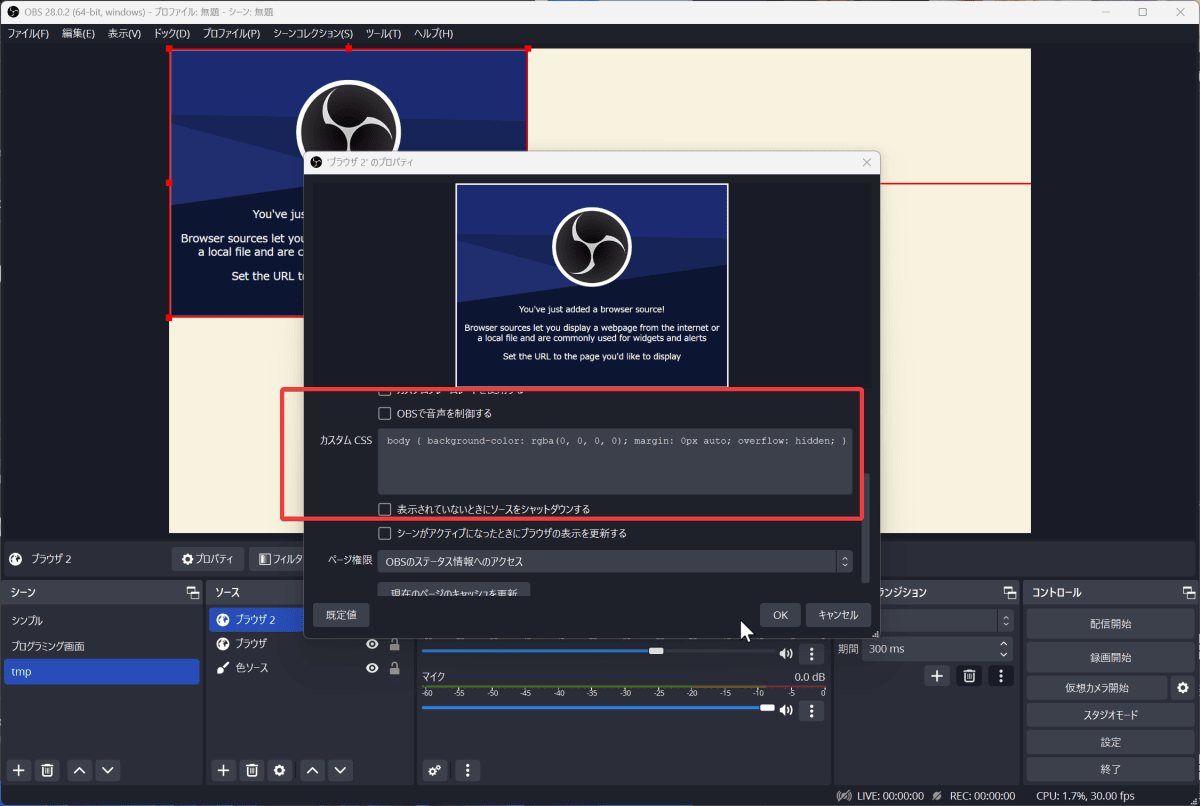Click the properties dialog vertical scrollbar

pos(865,528)
